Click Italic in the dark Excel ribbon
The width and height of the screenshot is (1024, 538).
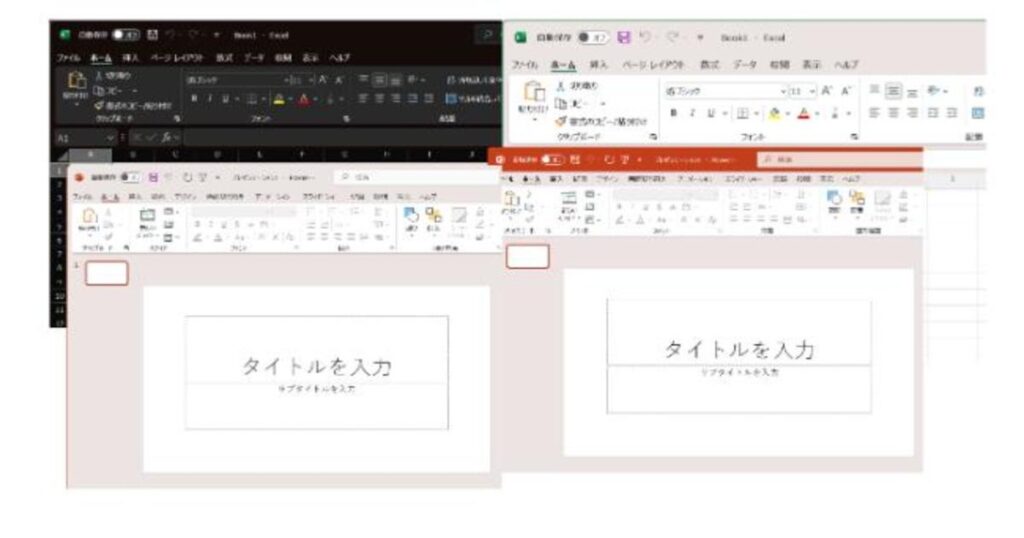click(x=210, y=99)
